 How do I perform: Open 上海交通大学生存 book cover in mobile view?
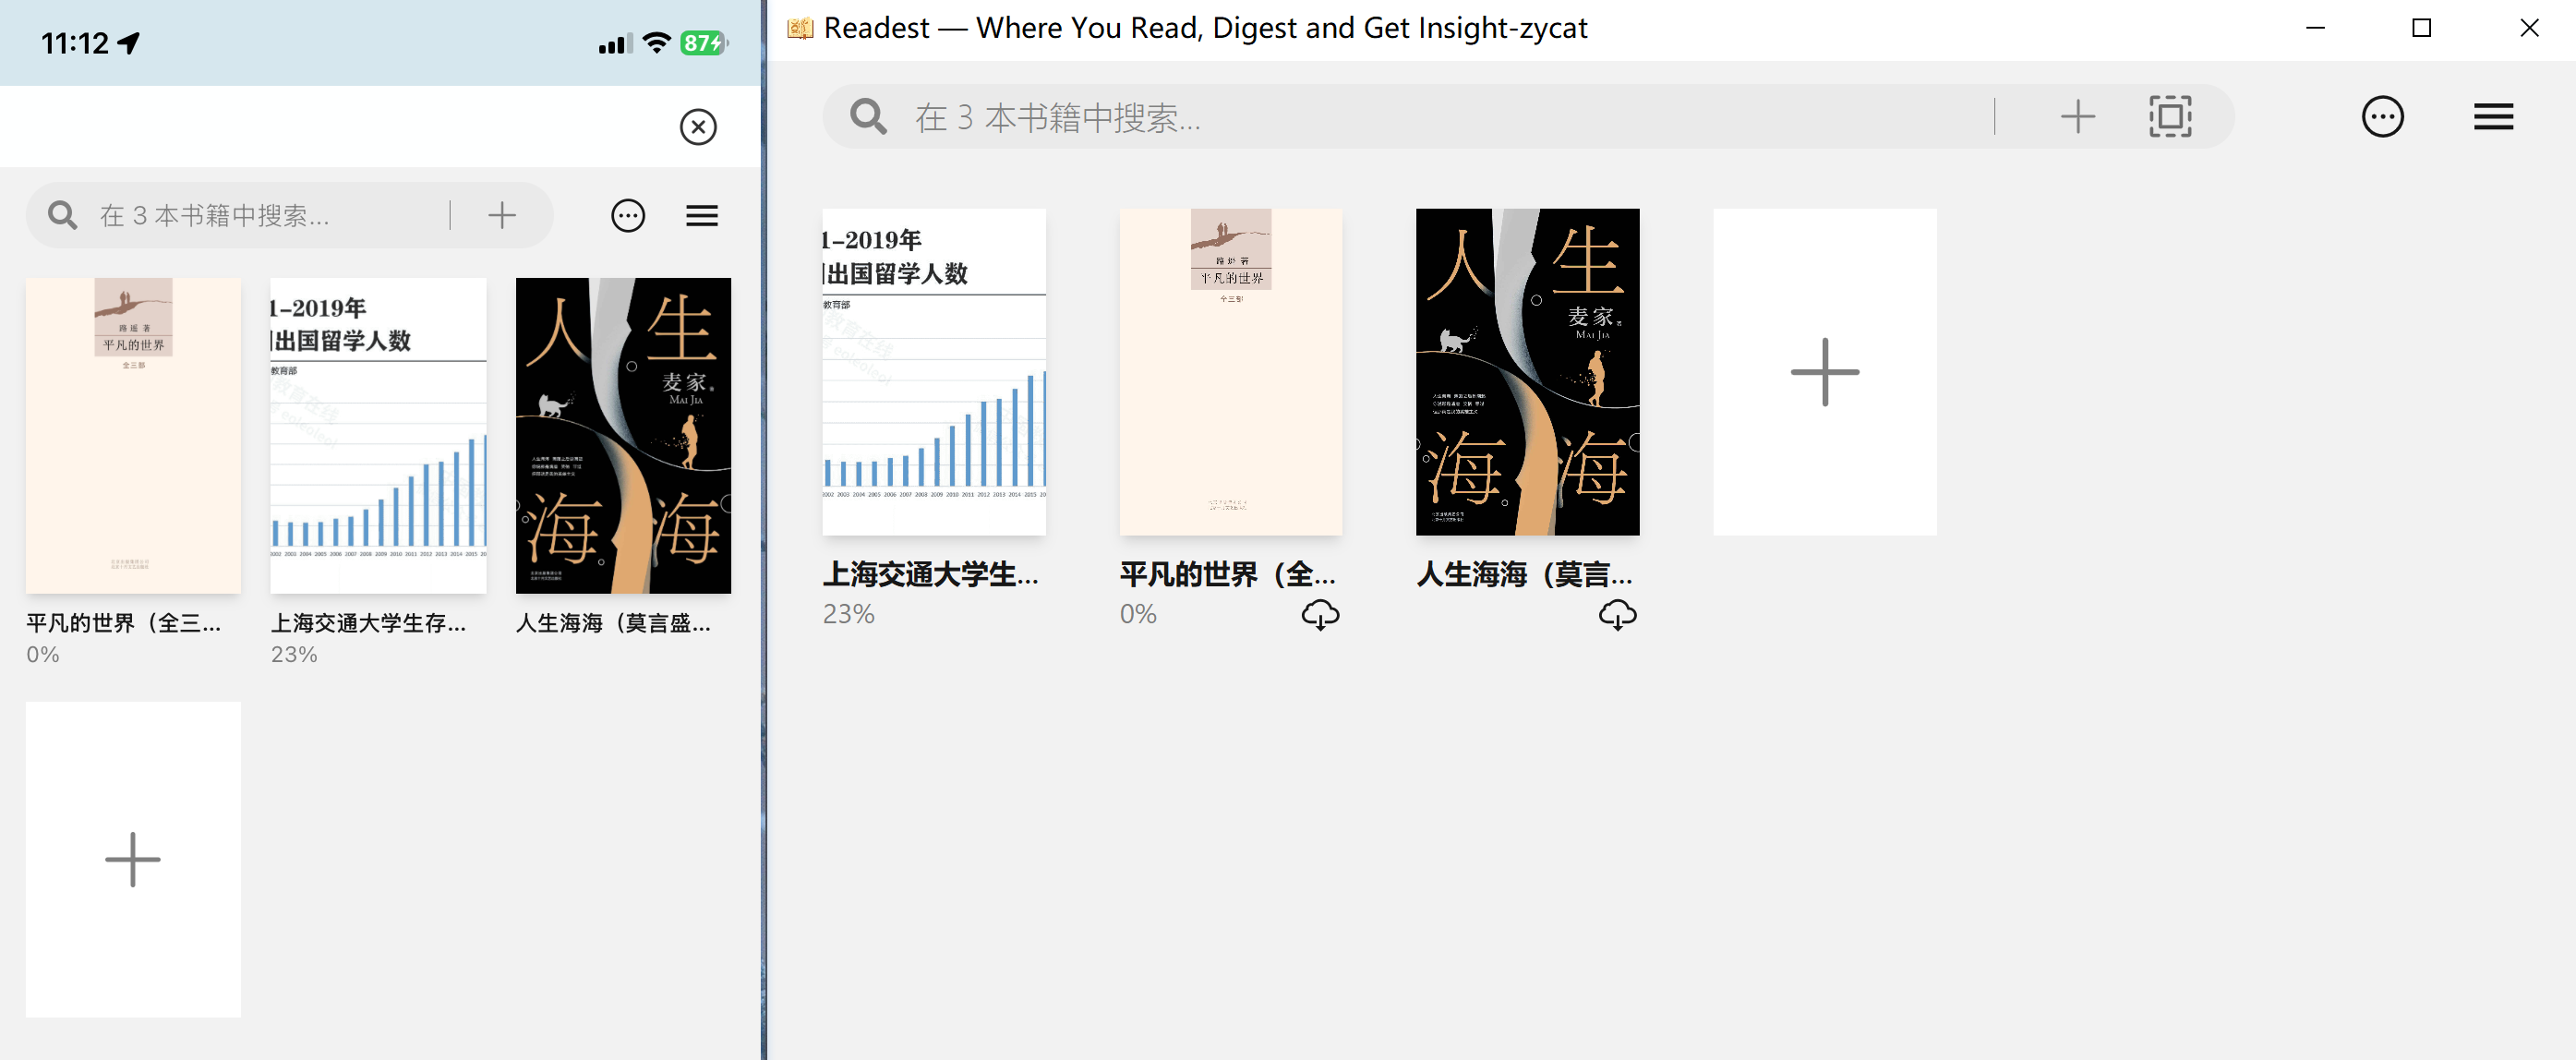pyautogui.click(x=378, y=435)
